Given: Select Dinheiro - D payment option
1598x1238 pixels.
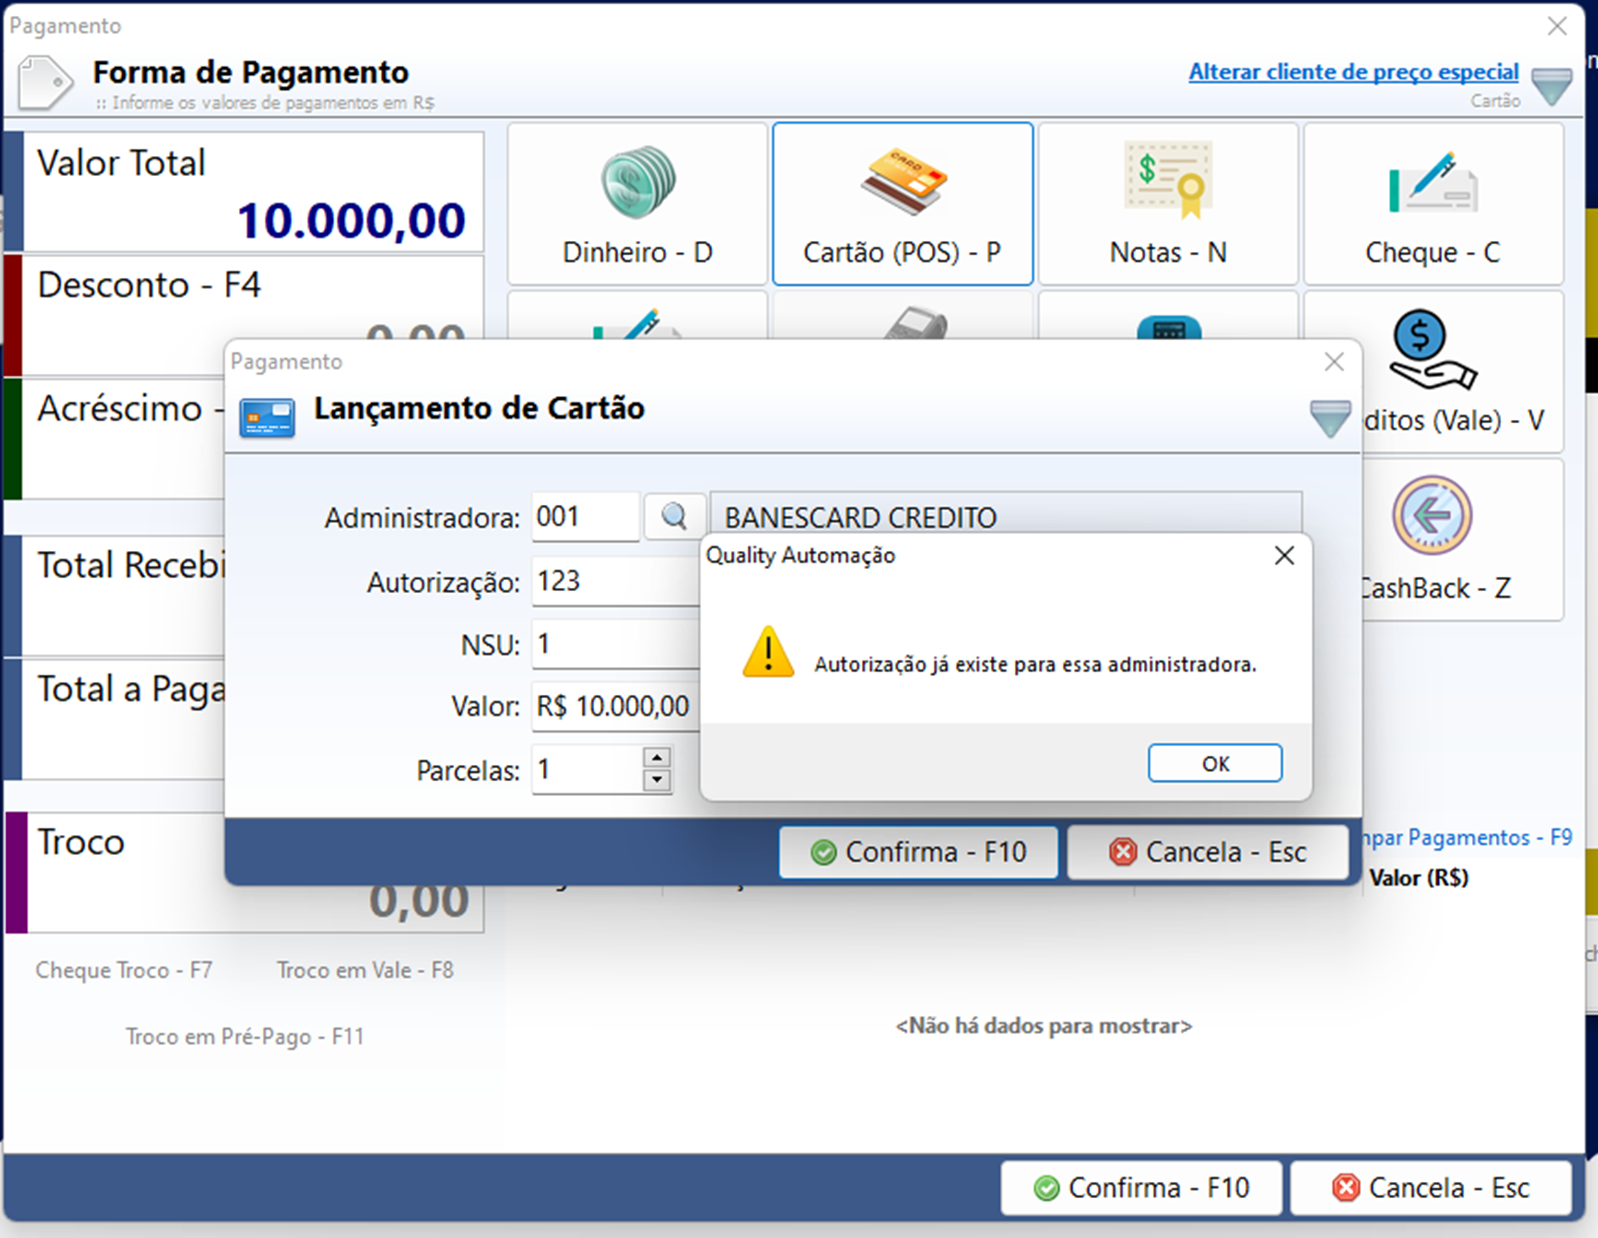Looking at the screenshot, I should (x=637, y=204).
